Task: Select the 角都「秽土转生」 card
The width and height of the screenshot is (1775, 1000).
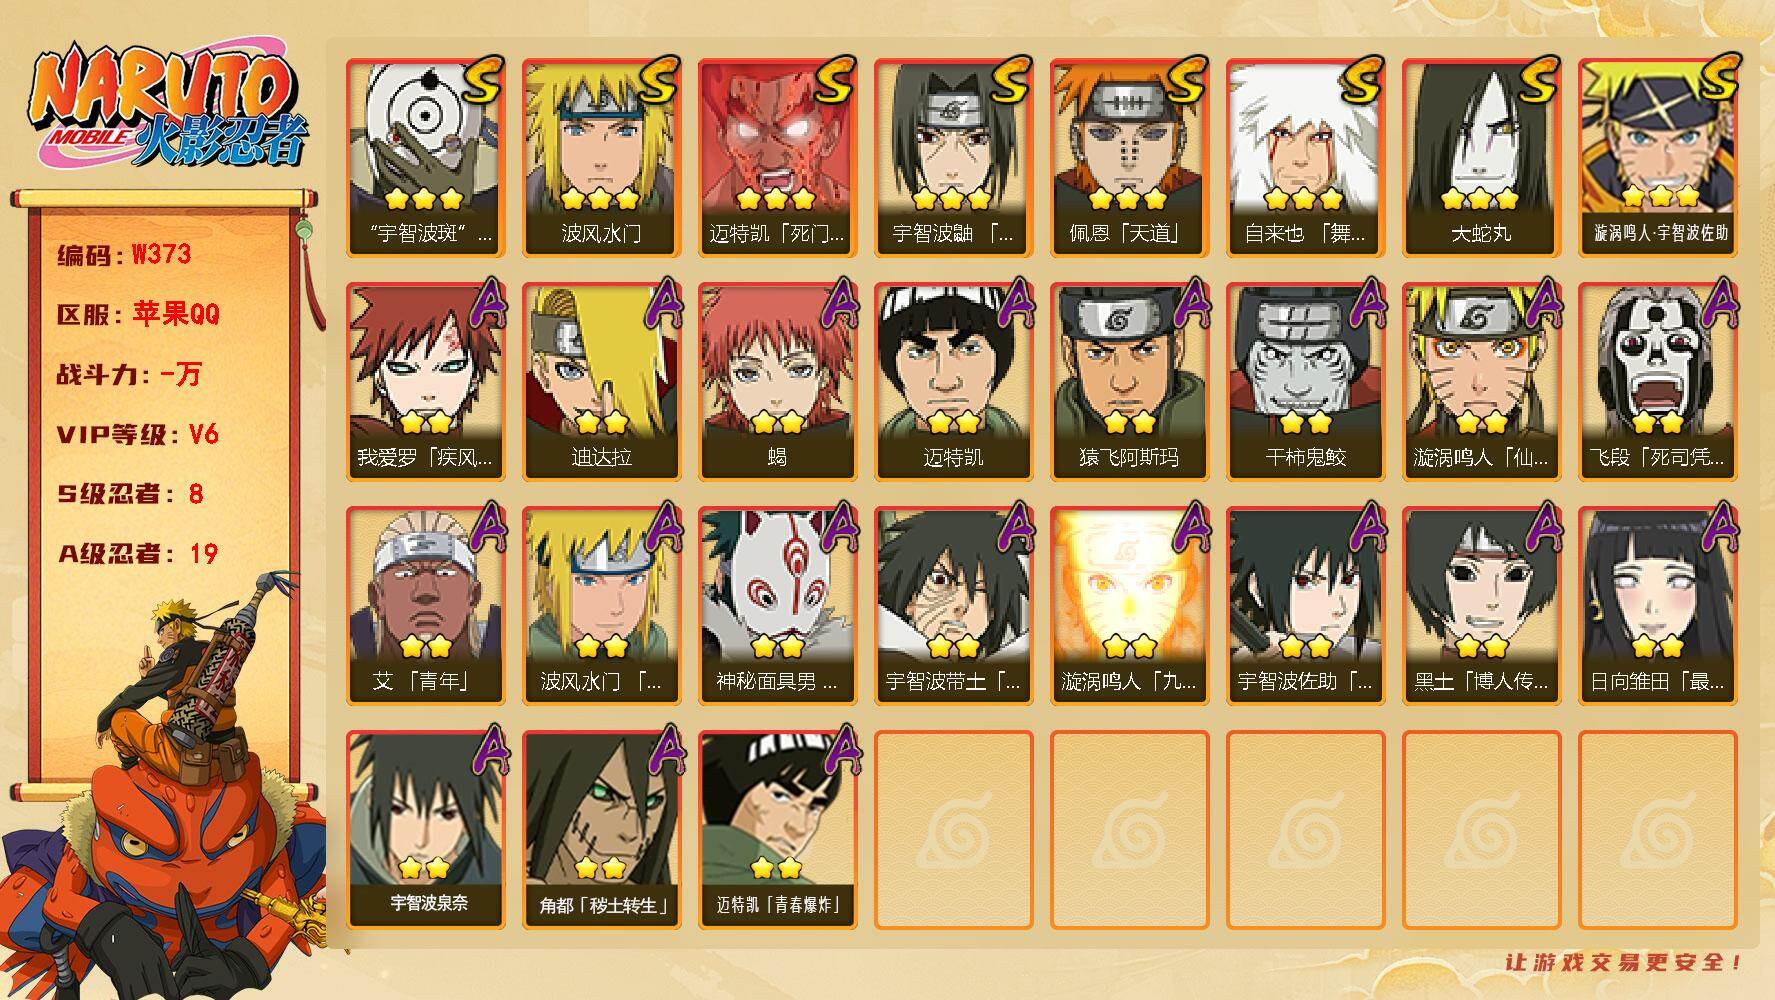Action: click(x=601, y=829)
